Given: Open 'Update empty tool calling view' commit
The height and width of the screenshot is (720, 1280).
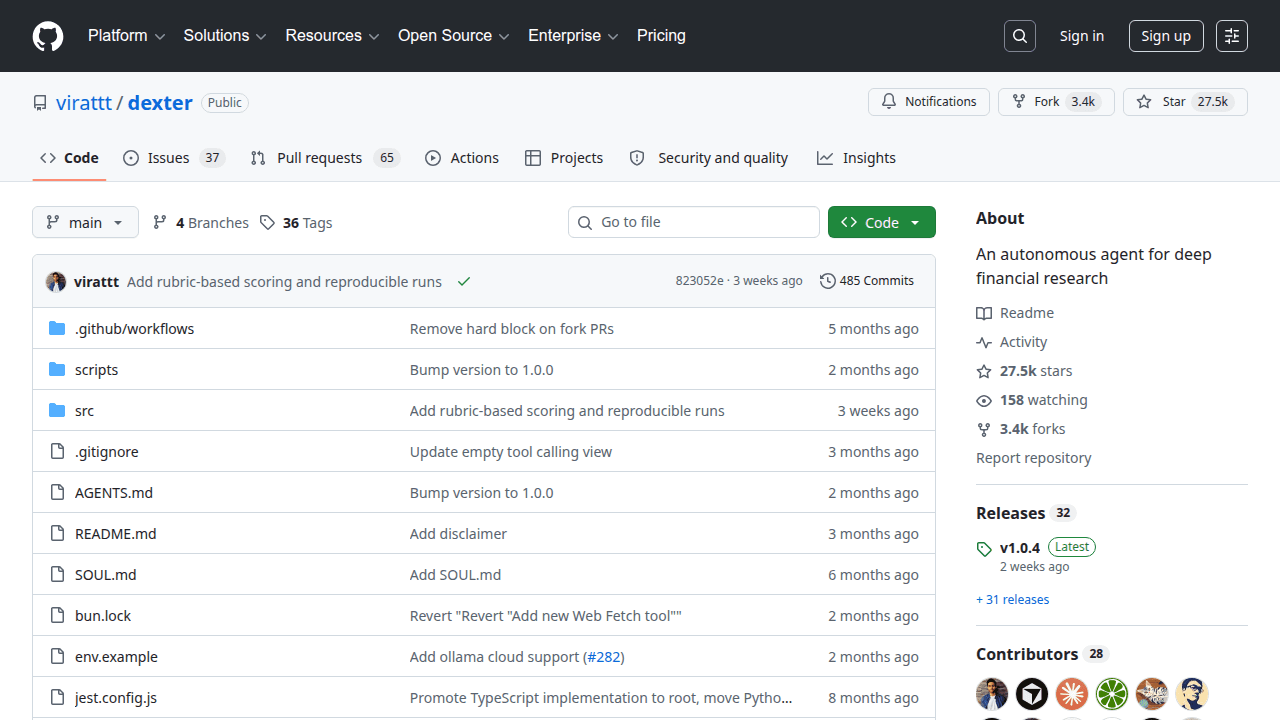Looking at the screenshot, I should (x=511, y=452).
